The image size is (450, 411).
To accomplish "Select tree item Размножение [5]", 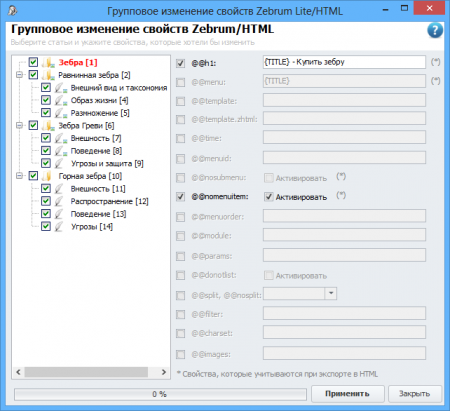I will pos(100,113).
